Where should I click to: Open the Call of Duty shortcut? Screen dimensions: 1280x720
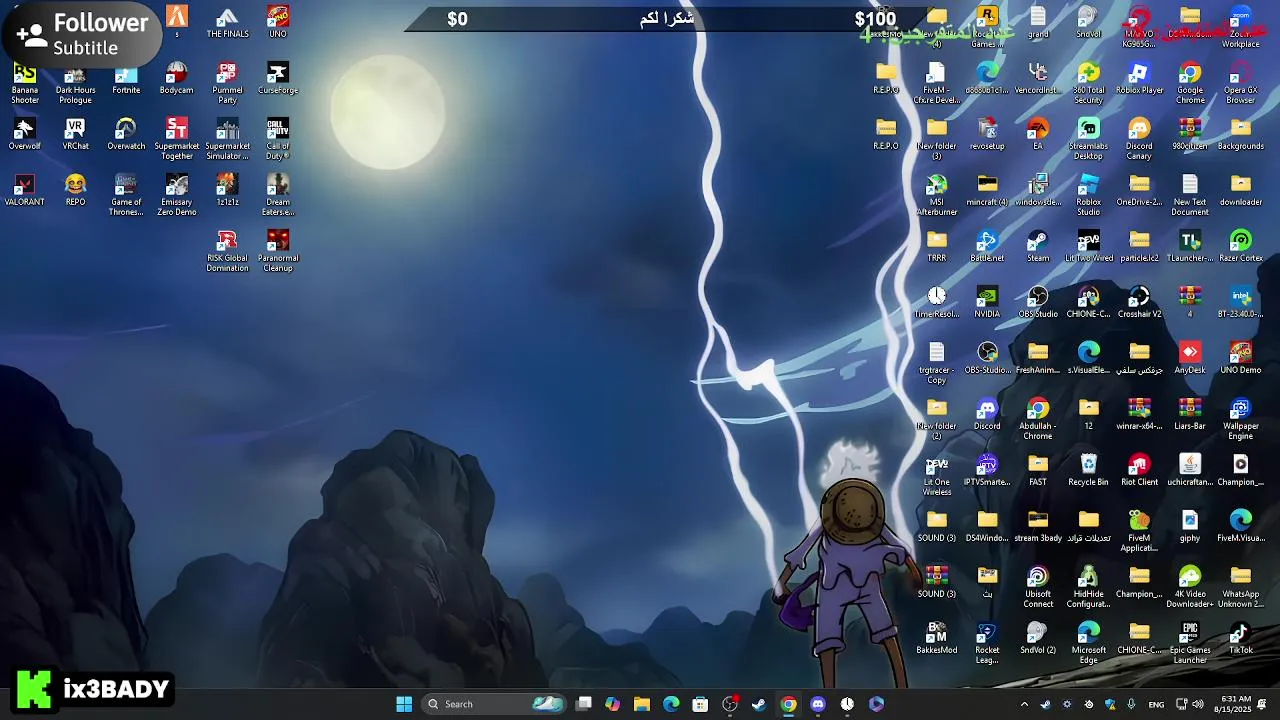coord(278,139)
